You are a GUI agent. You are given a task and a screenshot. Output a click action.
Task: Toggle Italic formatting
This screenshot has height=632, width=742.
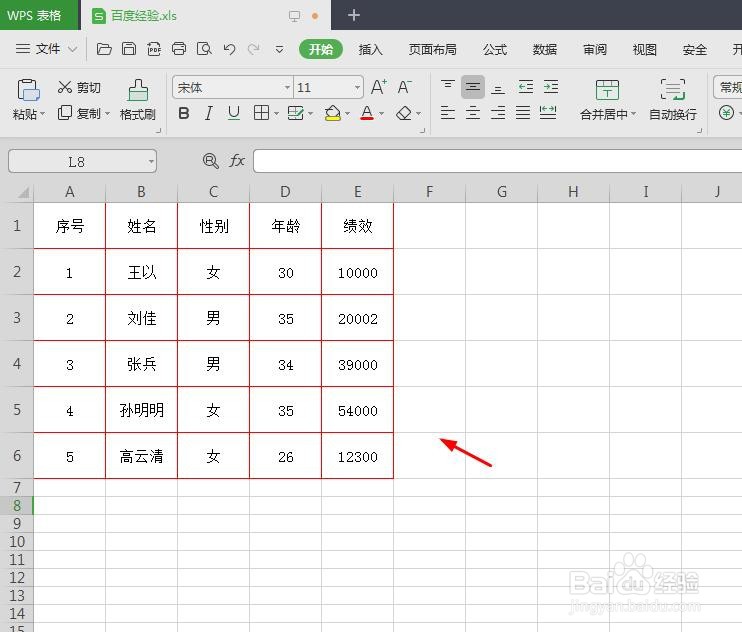[x=208, y=113]
